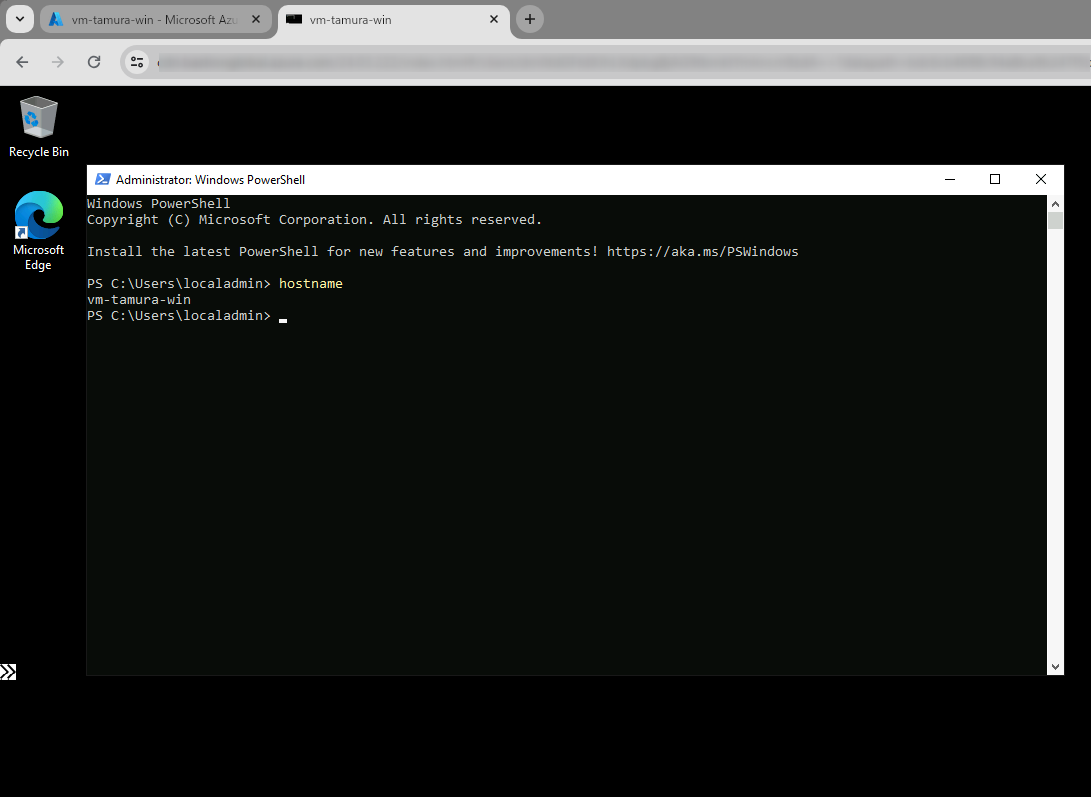Close the Microsoft Azure browser tab

click(255, 19)
